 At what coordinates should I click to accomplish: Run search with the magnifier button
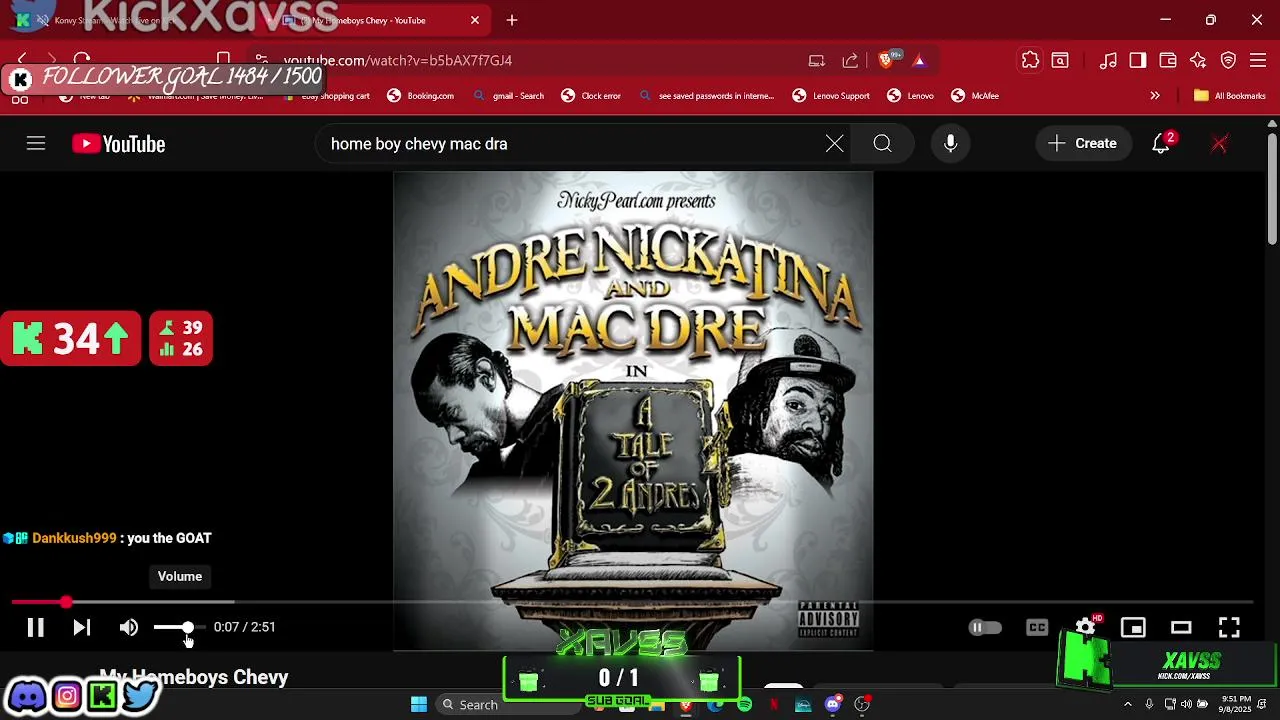(882, 144)
